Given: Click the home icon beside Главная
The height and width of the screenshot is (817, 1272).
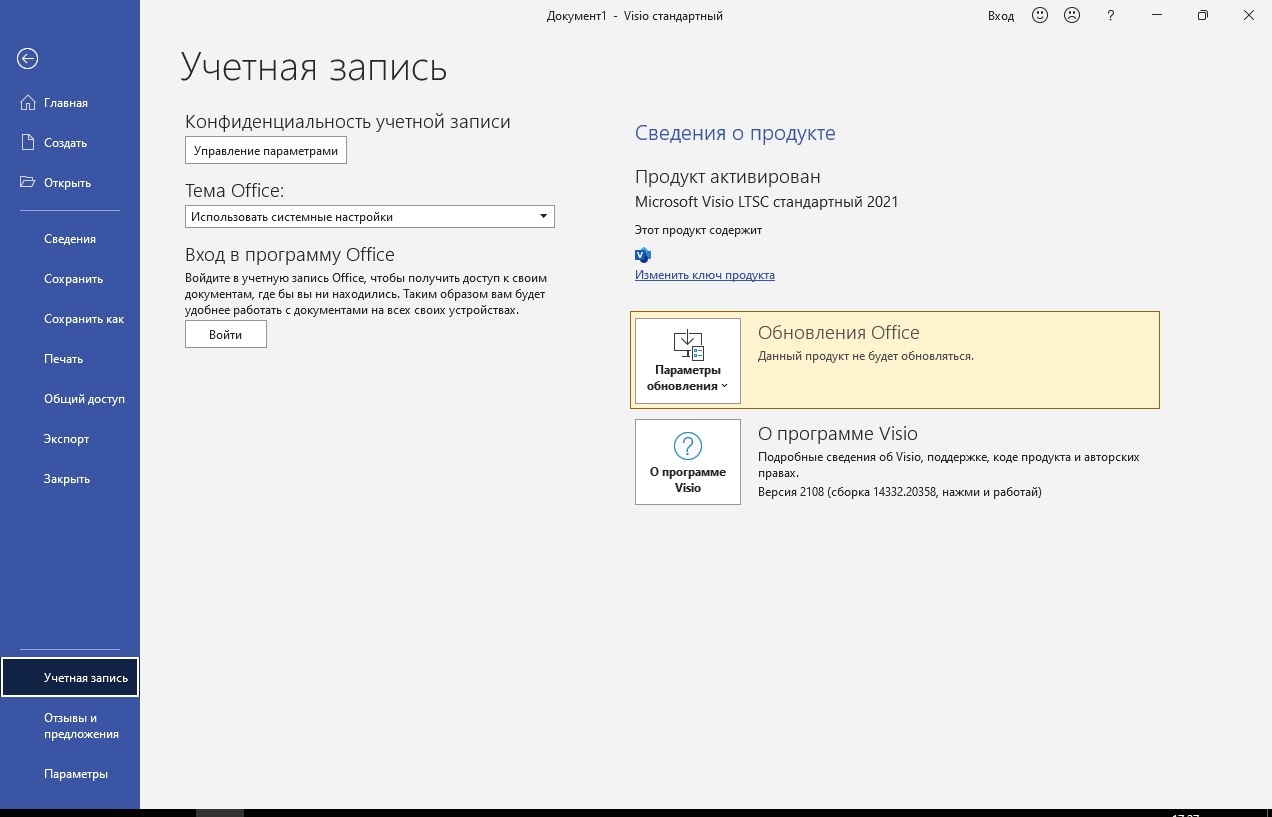Looking at the screenshot, I should point(28,103).
